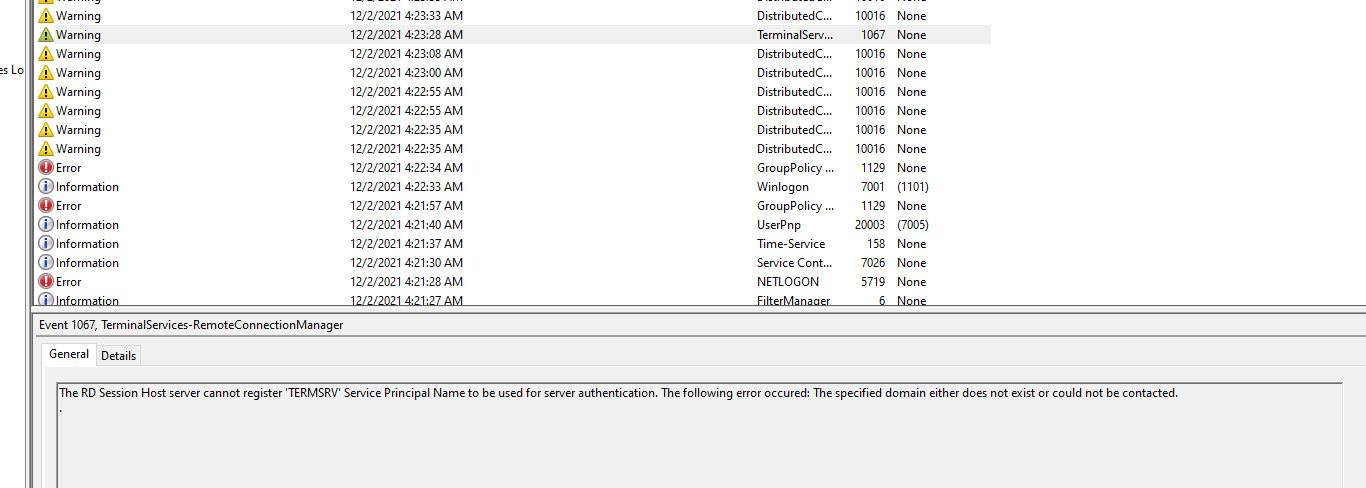This screenshot has width=1366, height=488.
Task: Click the warning icon of the 4:23:08 AM event
Action: (46, 54)
